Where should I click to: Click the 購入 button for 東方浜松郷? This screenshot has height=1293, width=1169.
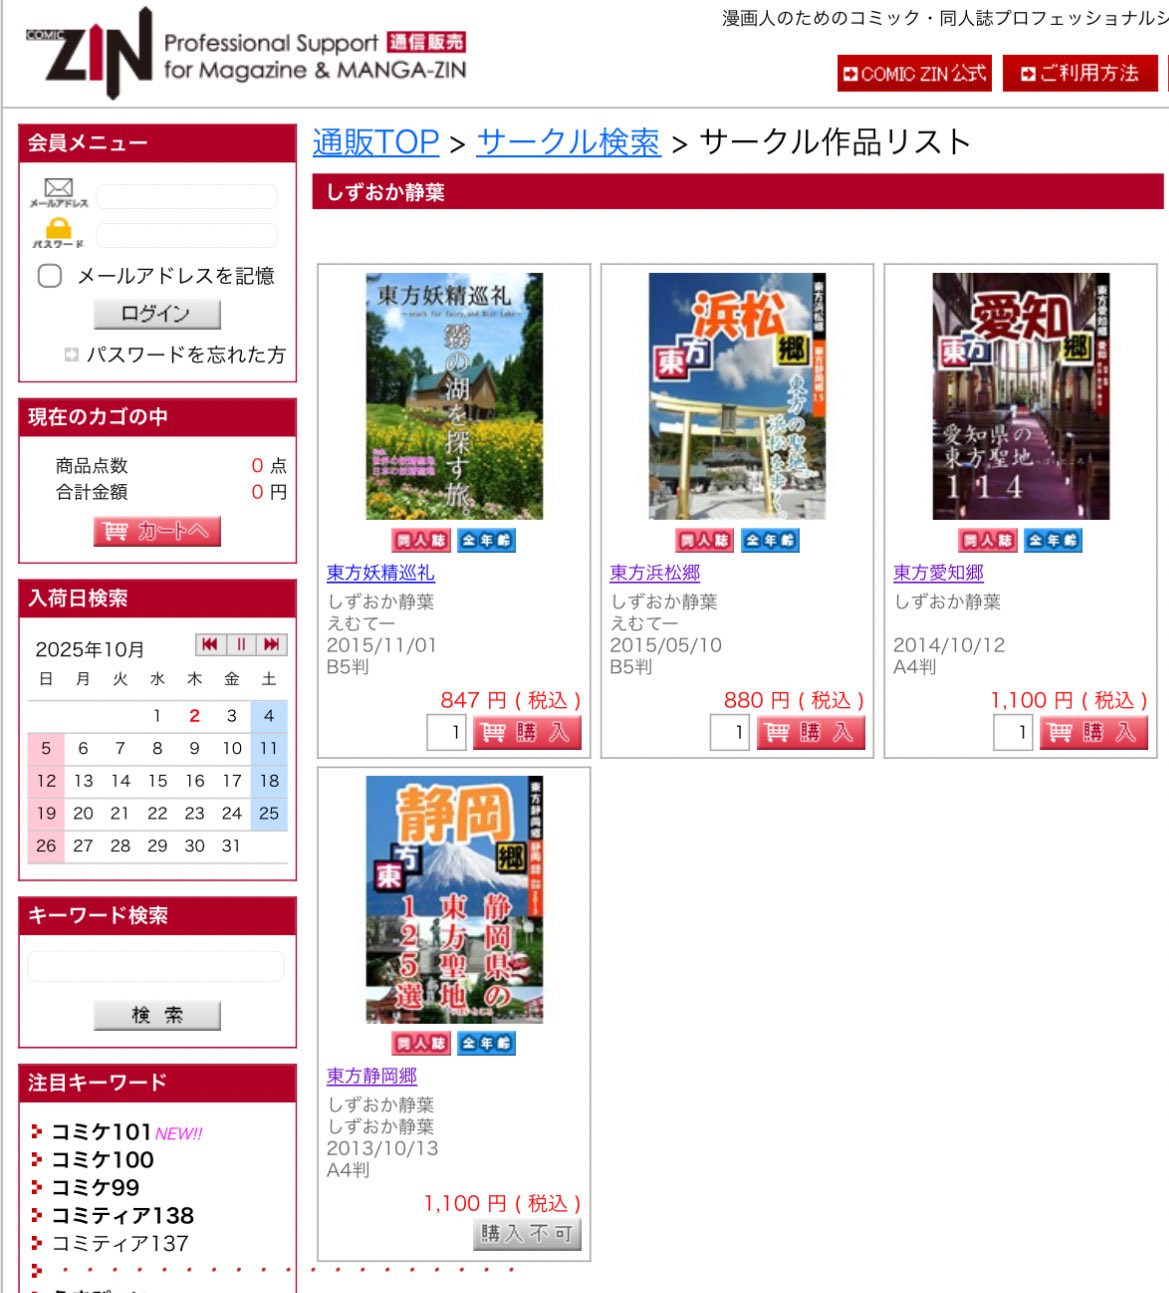coord(811,731)
